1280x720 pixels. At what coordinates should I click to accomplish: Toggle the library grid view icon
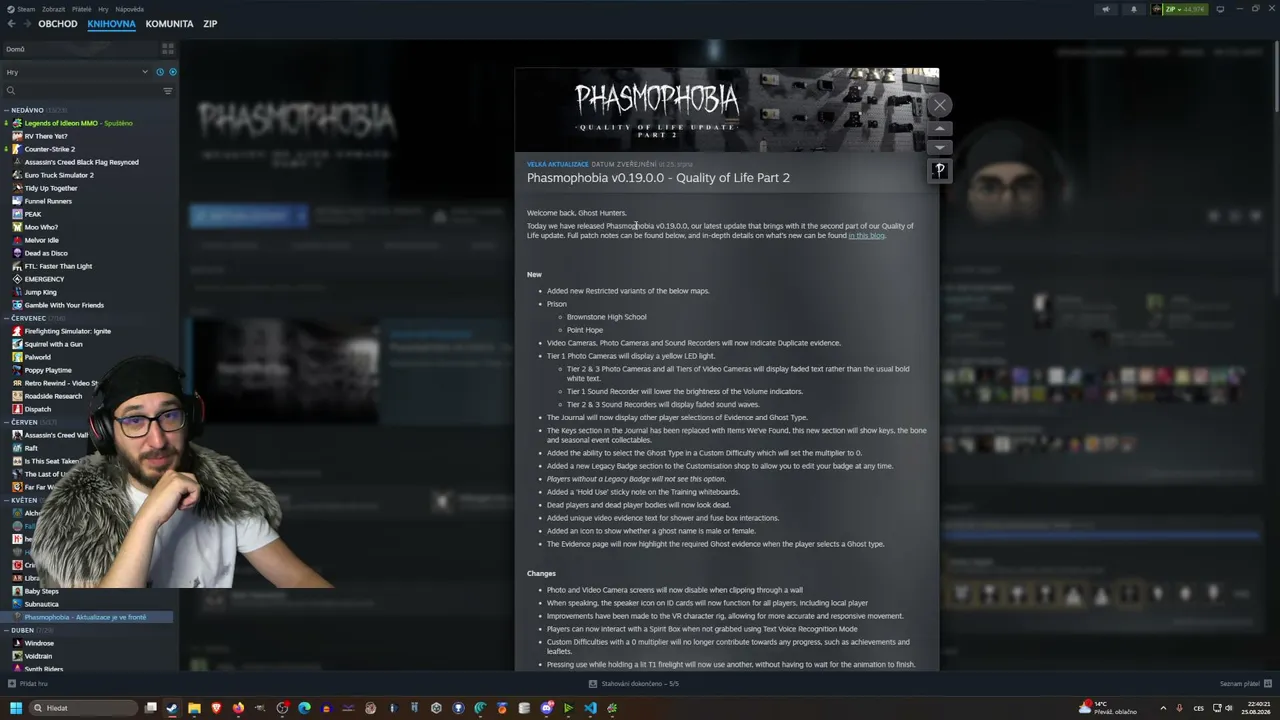pyautogui.click(x=168, y=48)
